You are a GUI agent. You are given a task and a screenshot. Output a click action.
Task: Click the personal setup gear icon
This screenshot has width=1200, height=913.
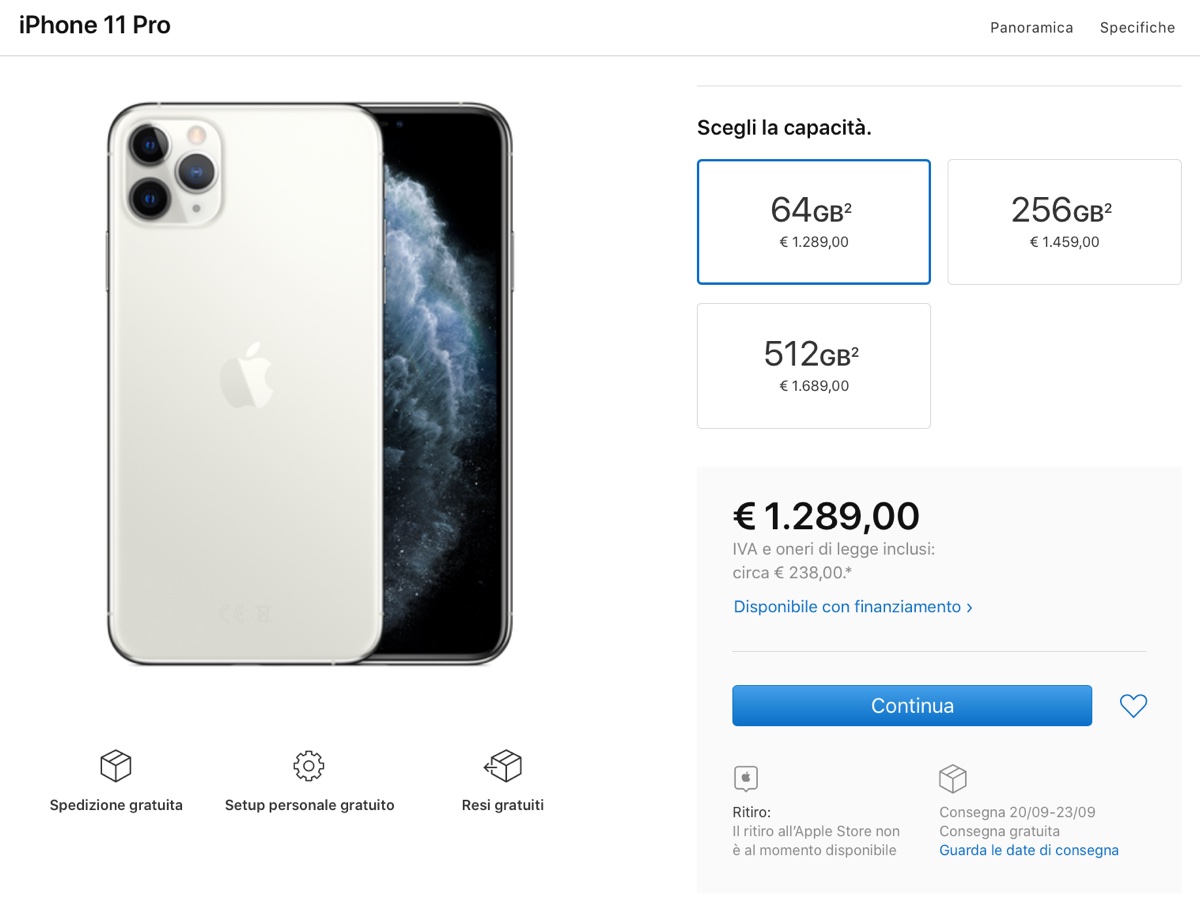tap(309, 766)
